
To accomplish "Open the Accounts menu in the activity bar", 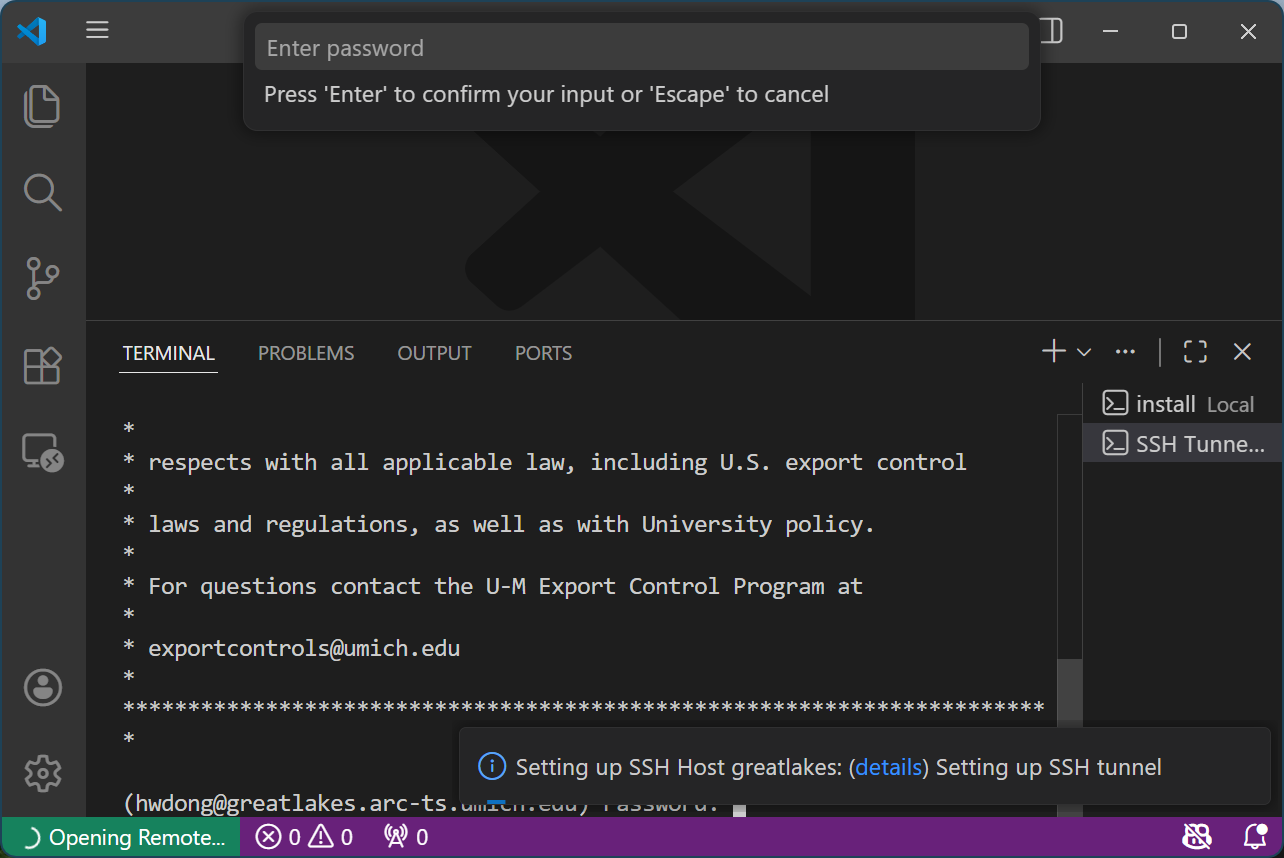I will [42, 687].
